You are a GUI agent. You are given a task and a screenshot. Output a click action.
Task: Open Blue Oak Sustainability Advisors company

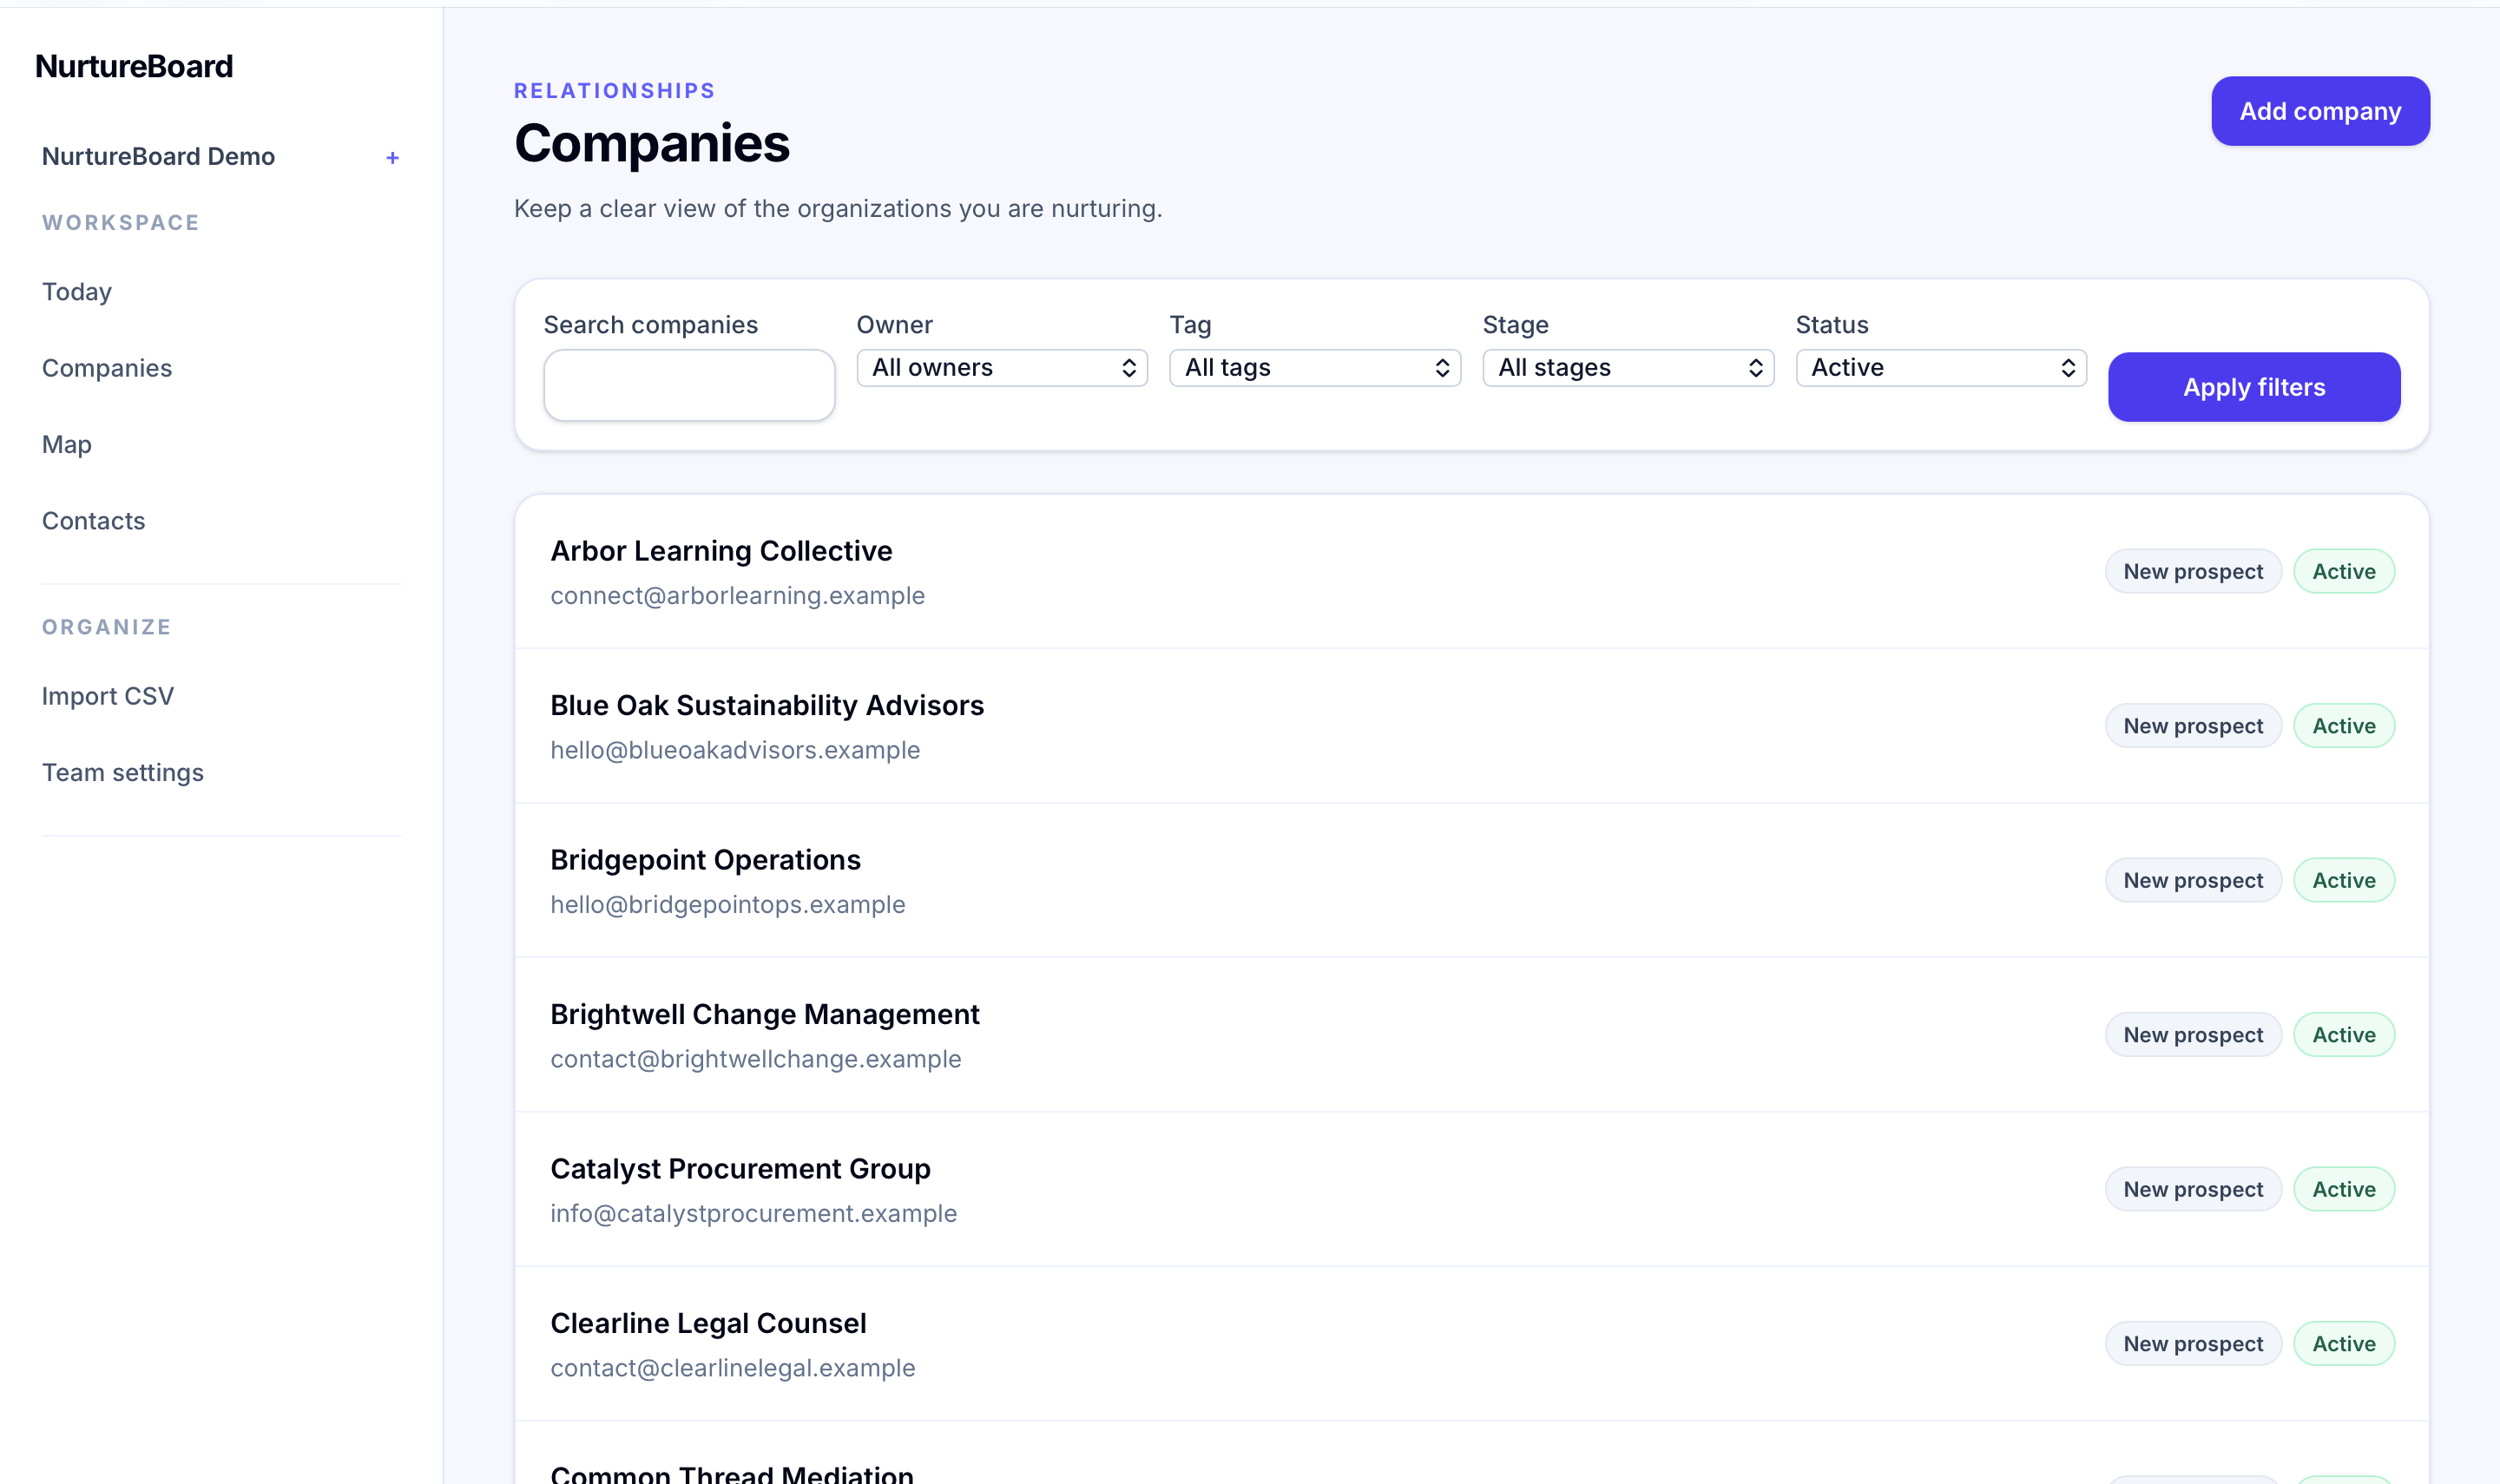tap(767, 705)
